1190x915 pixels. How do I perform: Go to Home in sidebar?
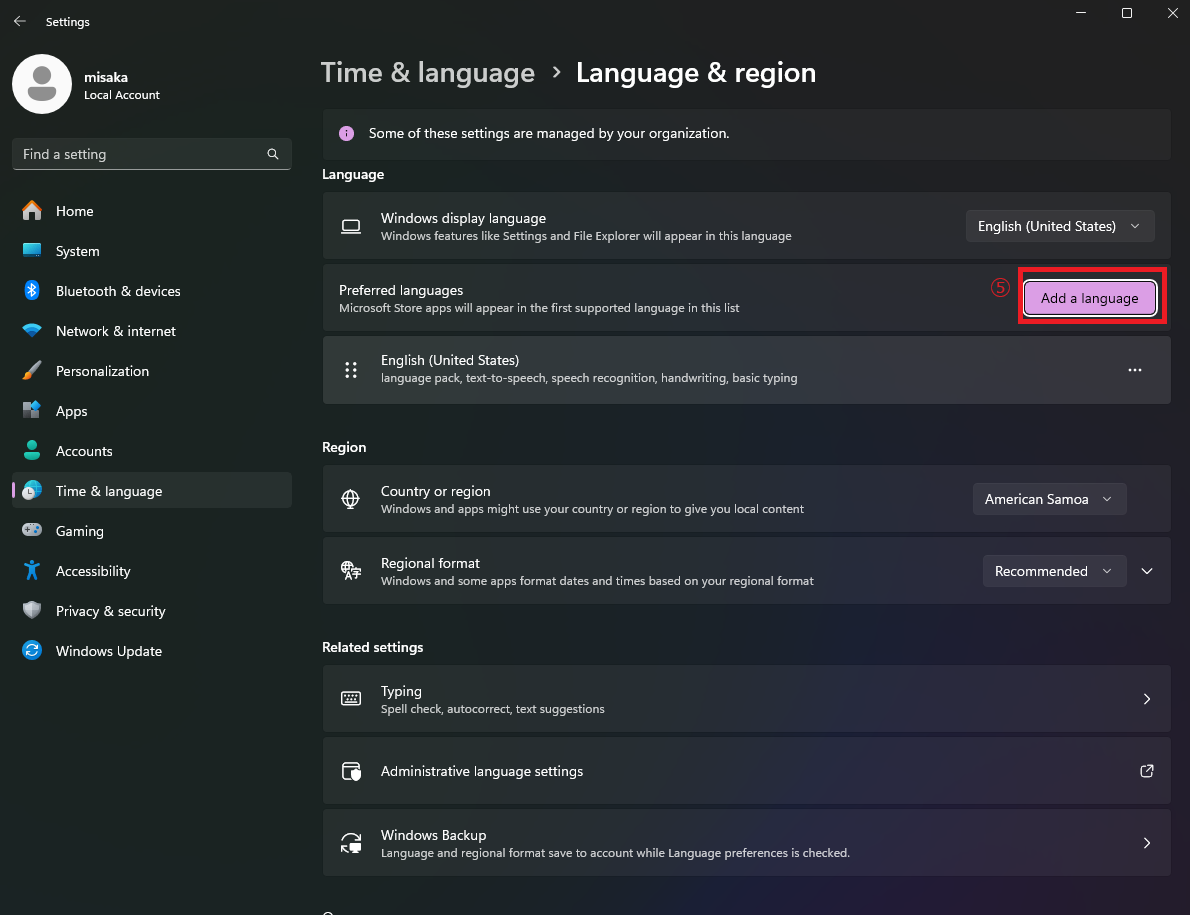152,211
